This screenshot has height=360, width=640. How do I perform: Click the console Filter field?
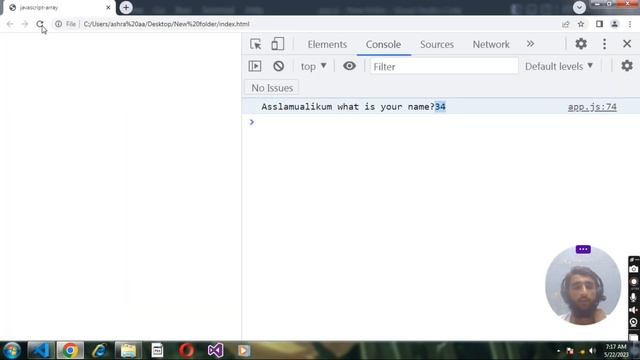click(x=444, y=66)
